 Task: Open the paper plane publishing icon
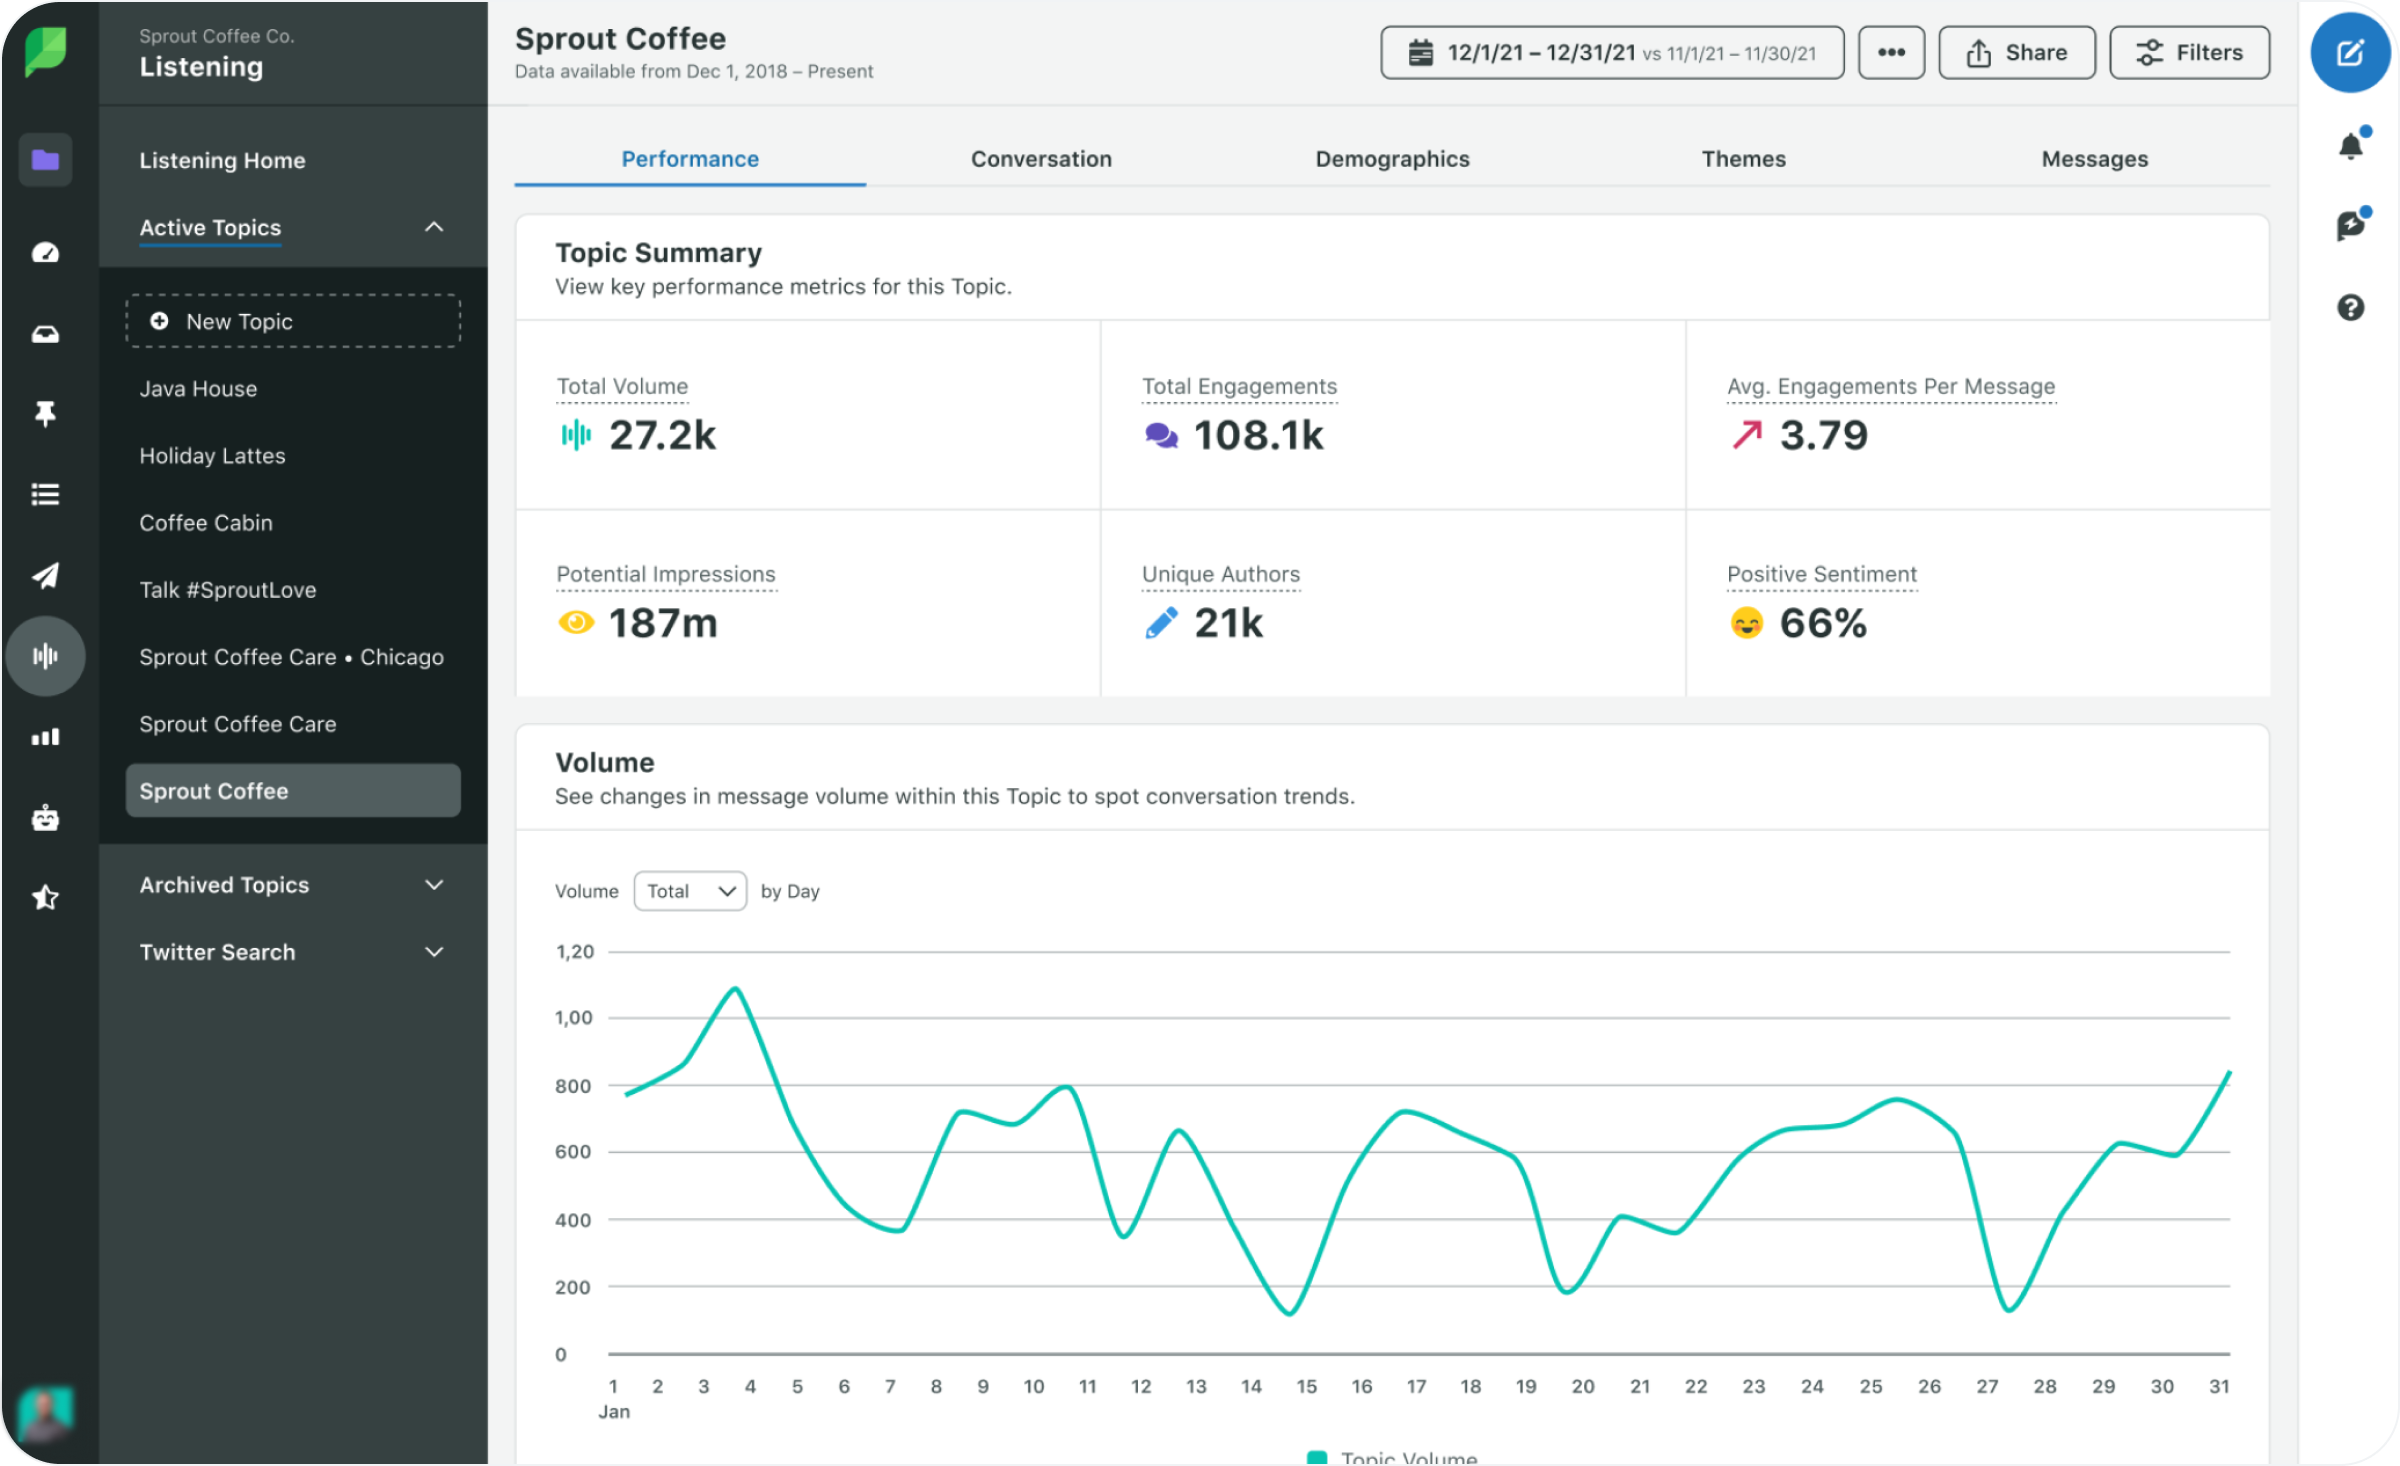tap(45, 575)
